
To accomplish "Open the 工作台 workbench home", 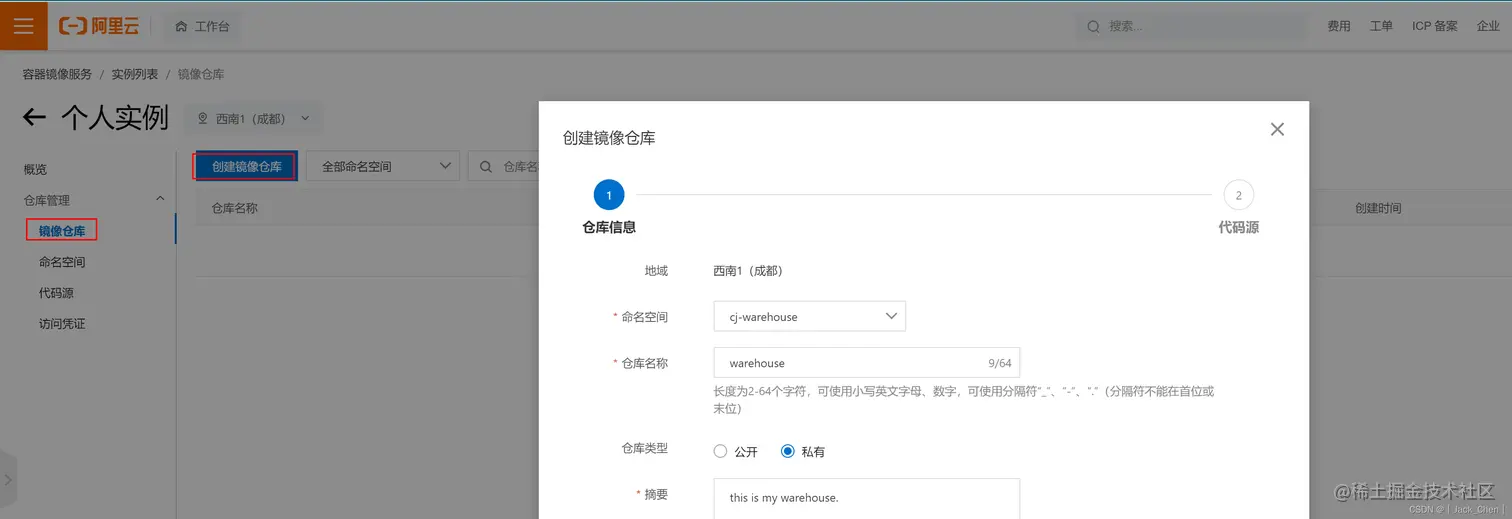I will pos(202,26).
